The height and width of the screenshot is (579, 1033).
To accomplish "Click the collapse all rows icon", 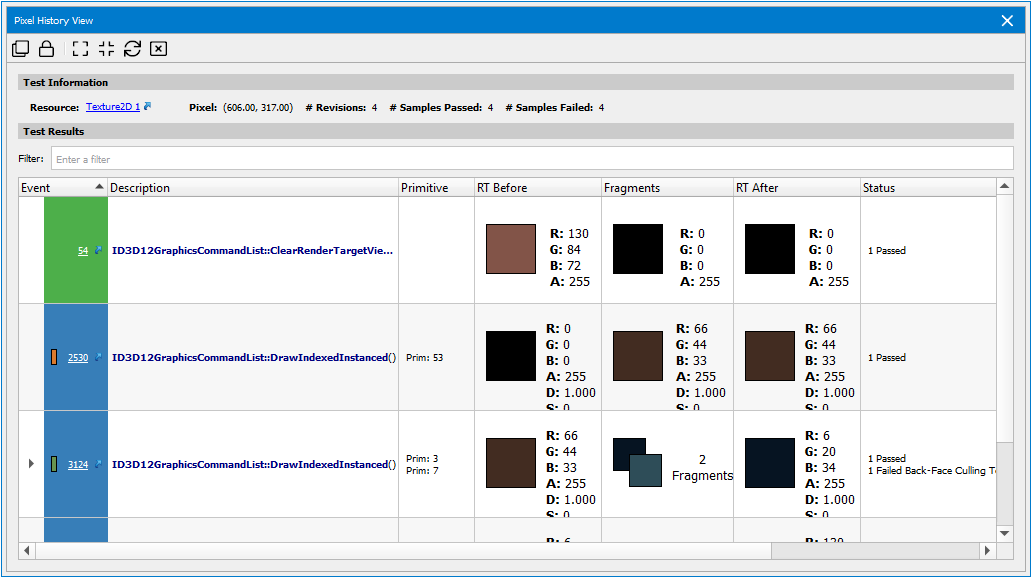I will point(107,49).
